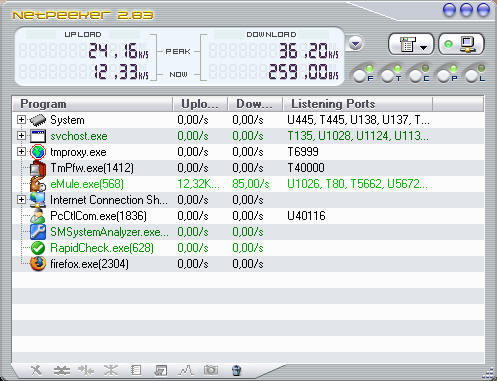Click the resize grip at window corner
Image resolution: width=497 pixels, height=381 pixels.
point(488,373)
